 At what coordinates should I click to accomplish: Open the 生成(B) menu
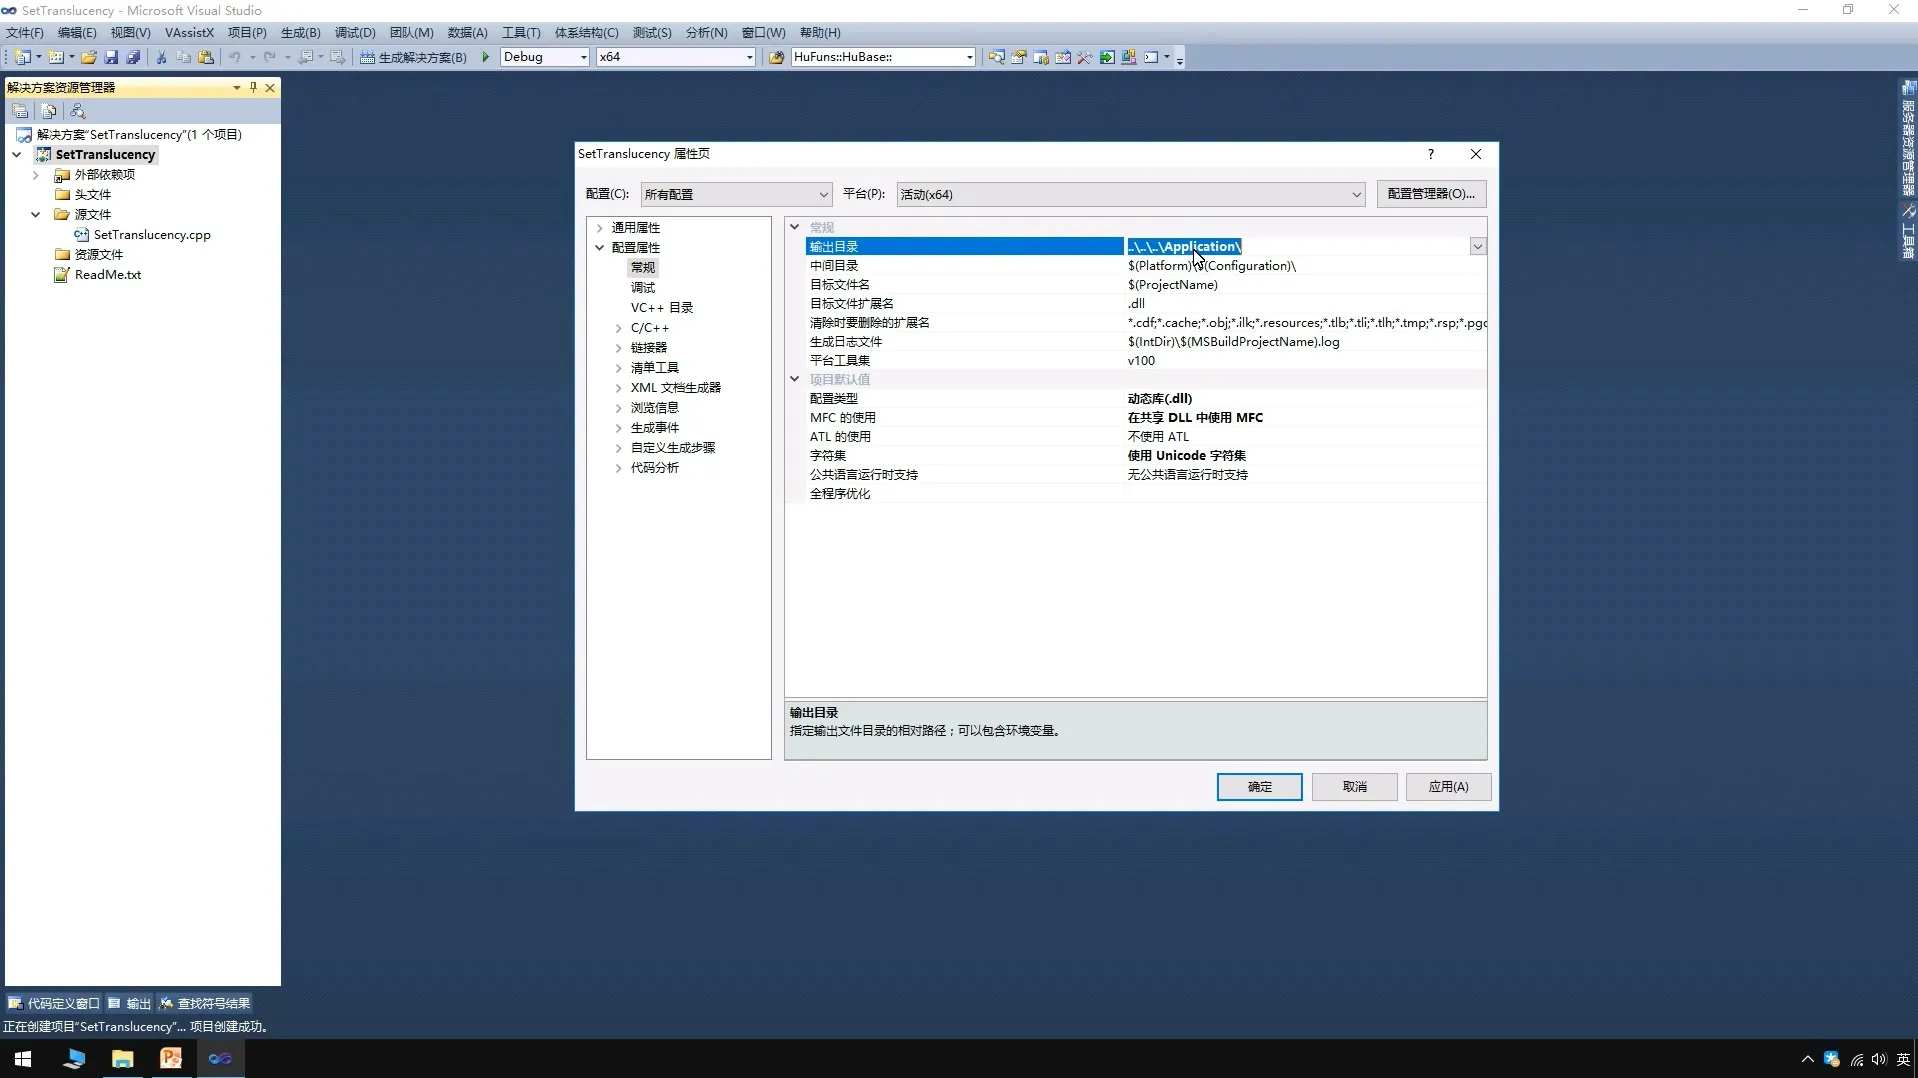(300, 32)
